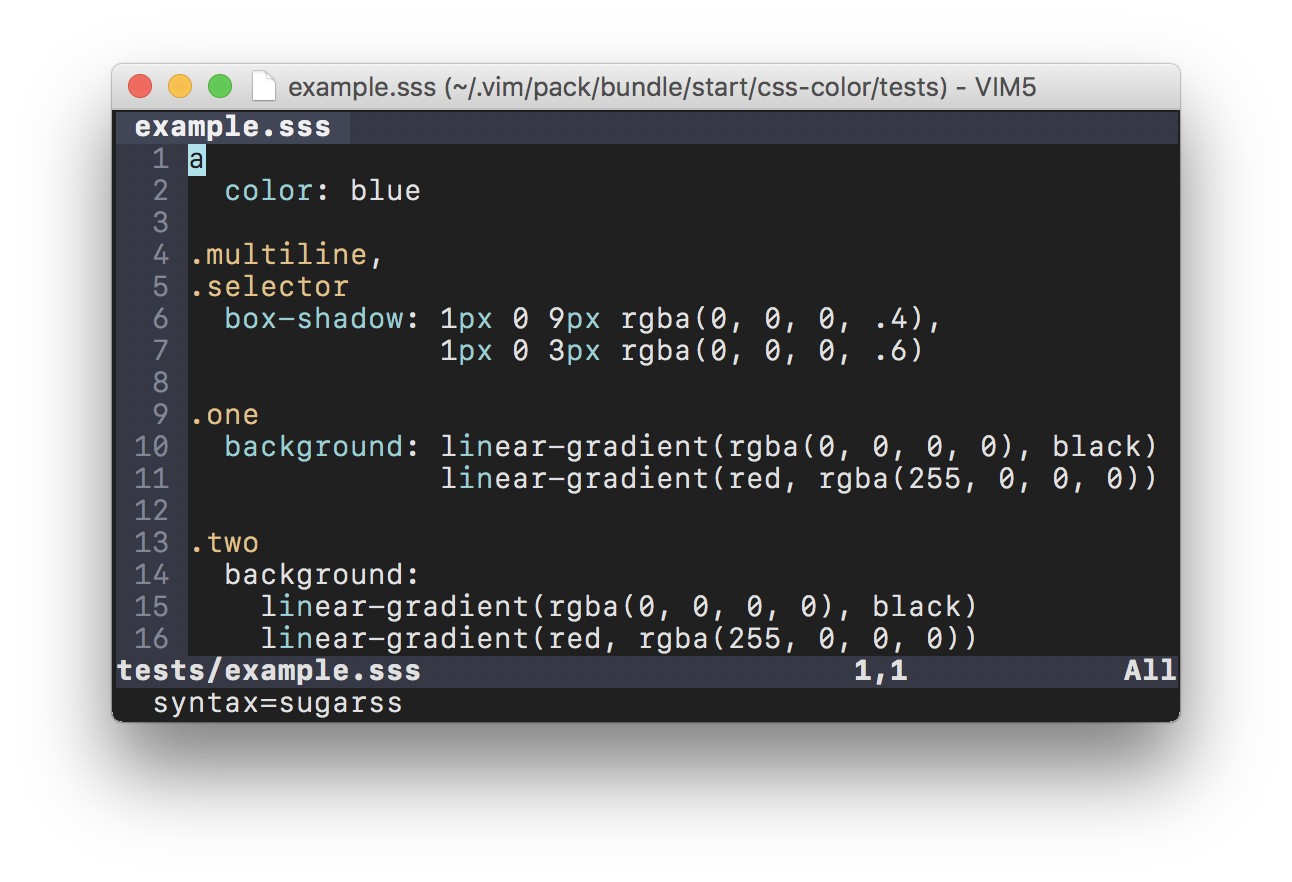Click 'syntax=sugarss' in command line

tap(277, 703)
